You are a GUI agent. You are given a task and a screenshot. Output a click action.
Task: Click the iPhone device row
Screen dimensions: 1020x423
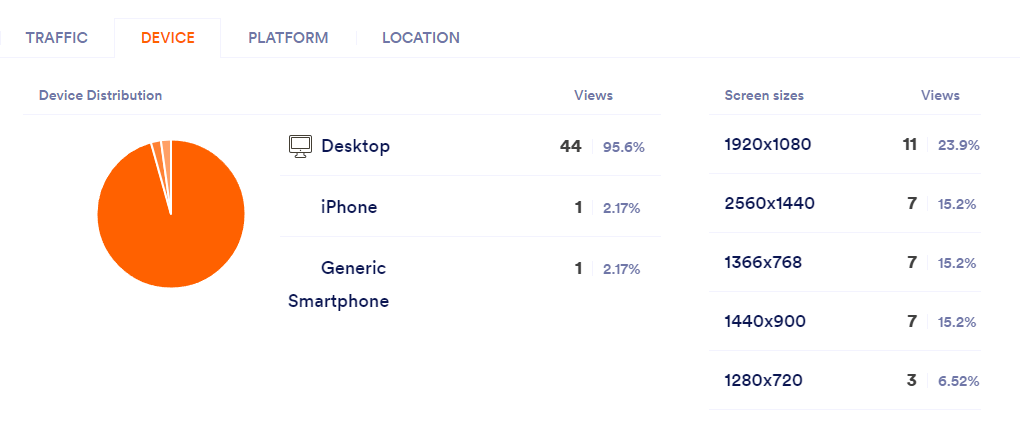(349, 208)
